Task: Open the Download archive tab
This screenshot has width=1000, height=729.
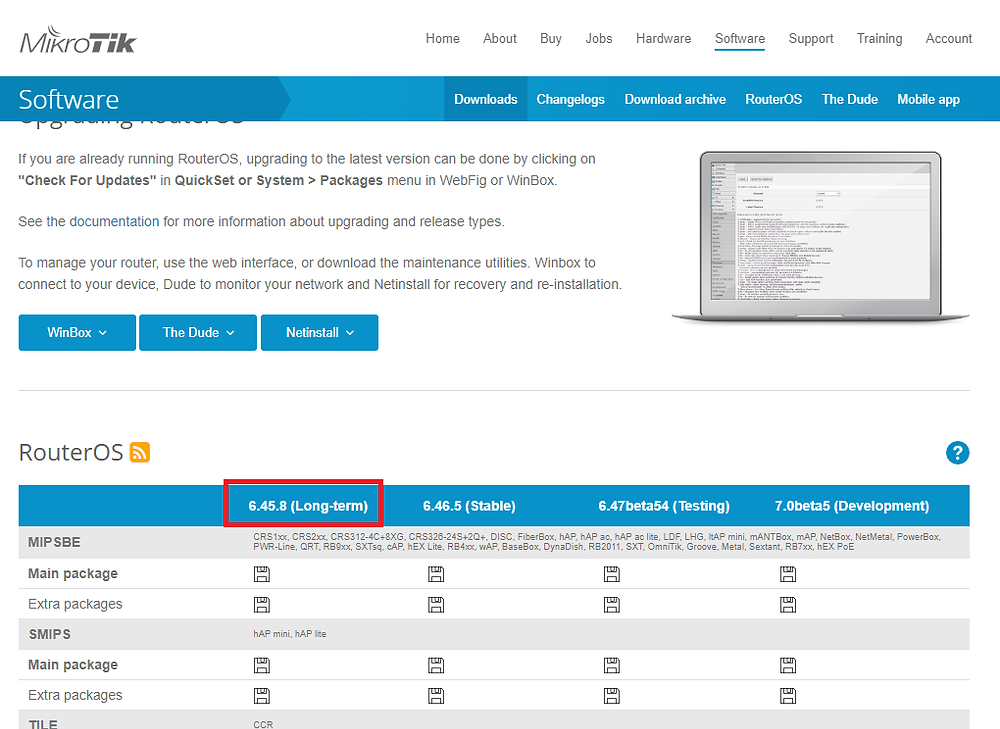Action: pos(675,99)
